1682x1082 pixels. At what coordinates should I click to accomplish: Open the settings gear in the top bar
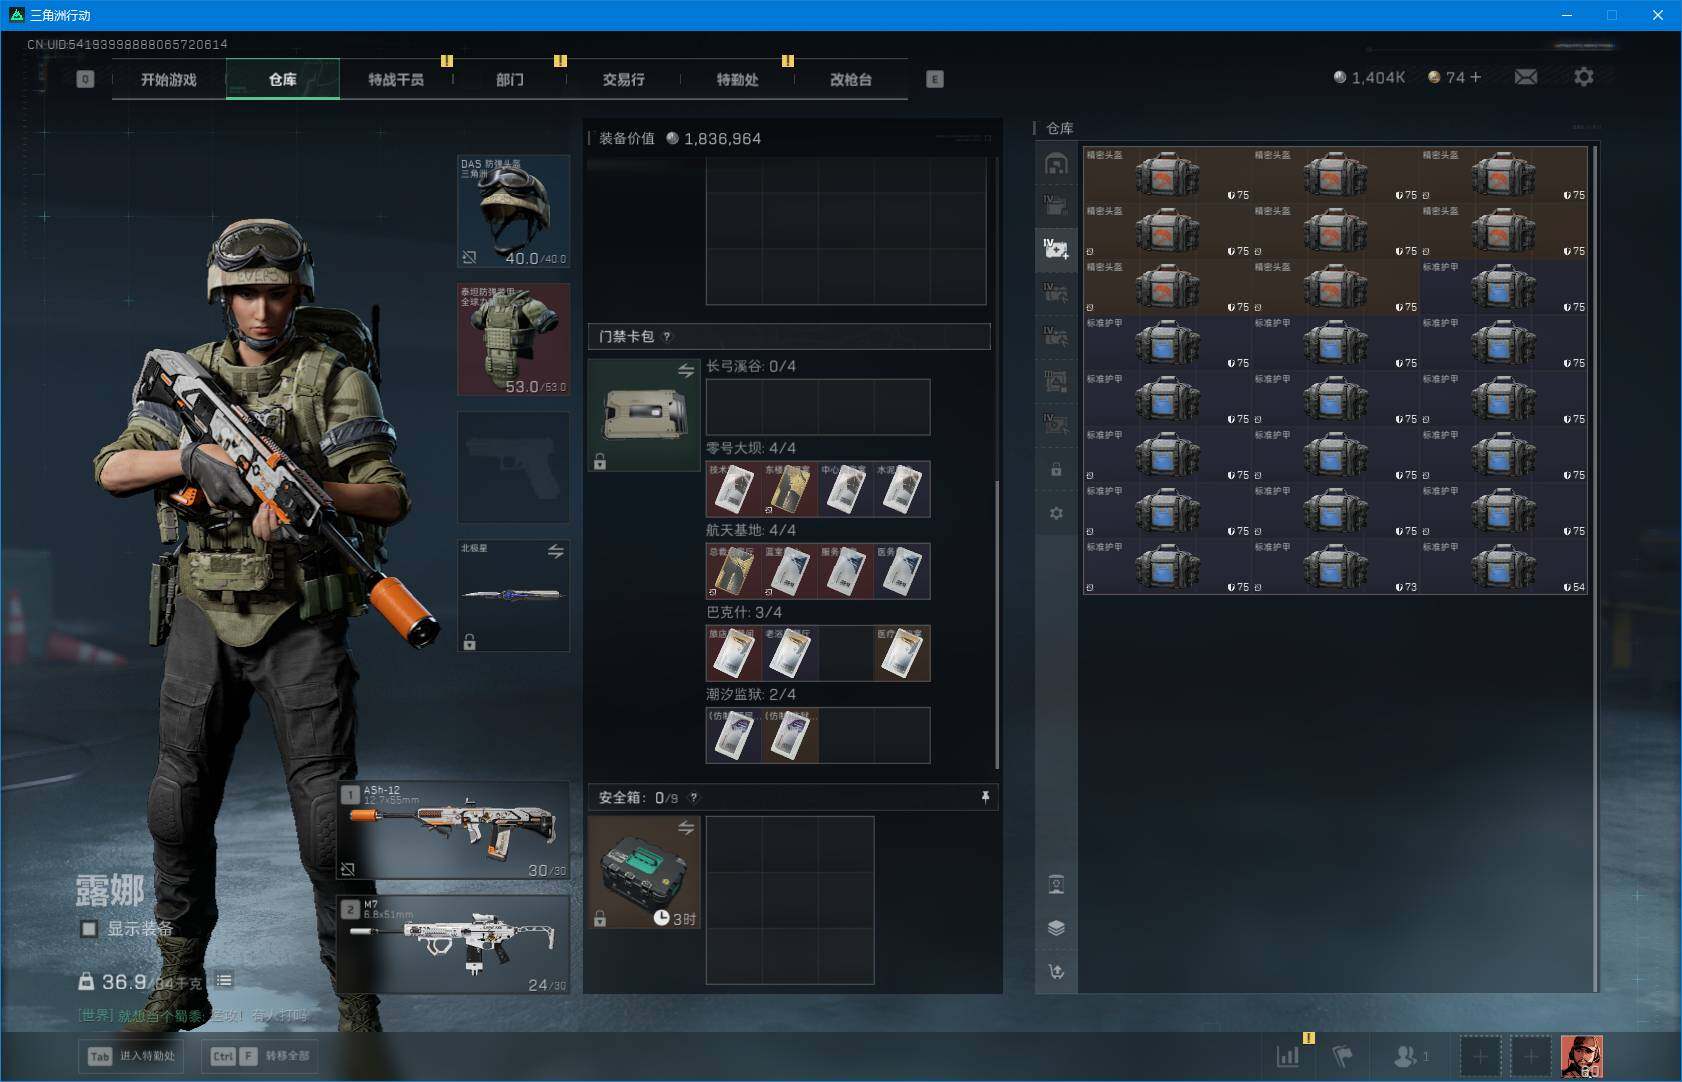pyautogui.click(x=1583, y=77)
